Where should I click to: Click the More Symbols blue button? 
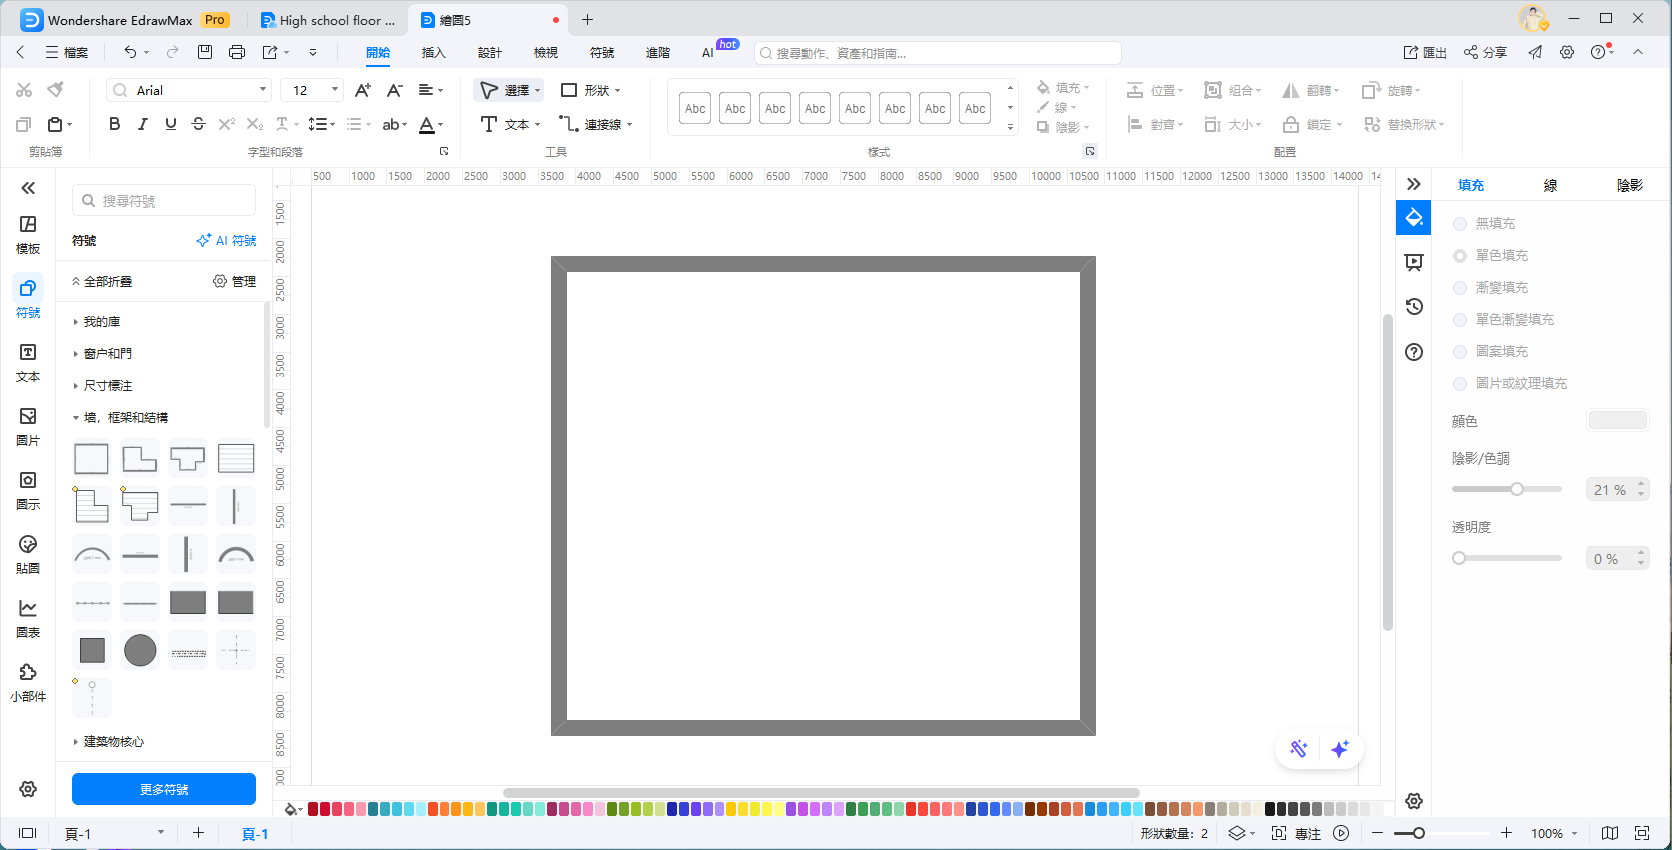tap(164, 789)
